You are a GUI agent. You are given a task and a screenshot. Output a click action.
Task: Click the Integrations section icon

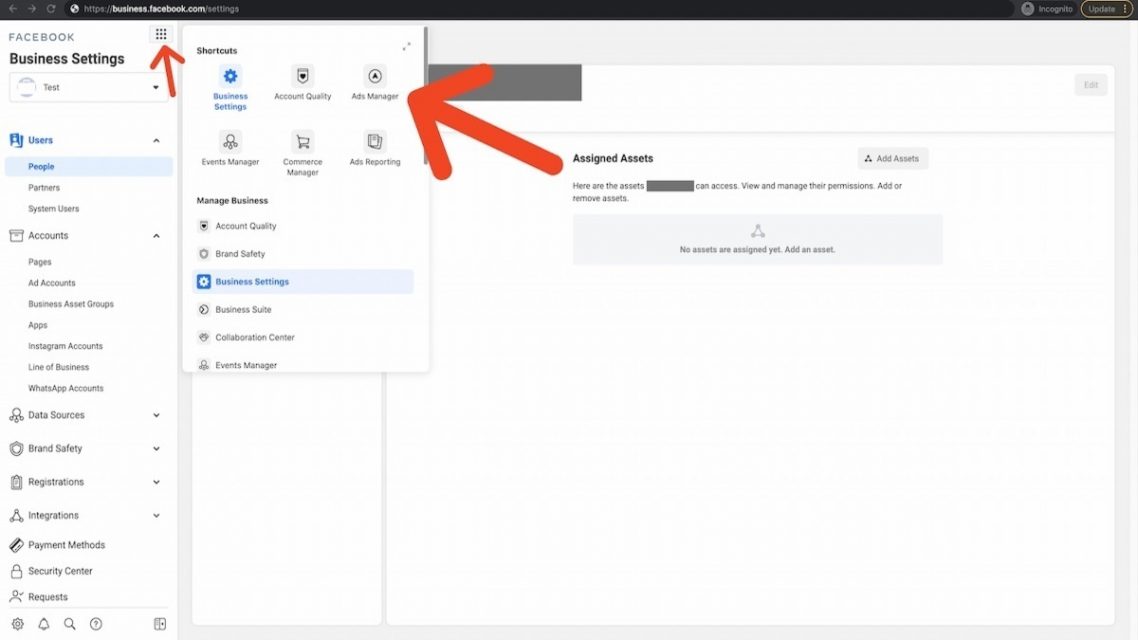16,515
